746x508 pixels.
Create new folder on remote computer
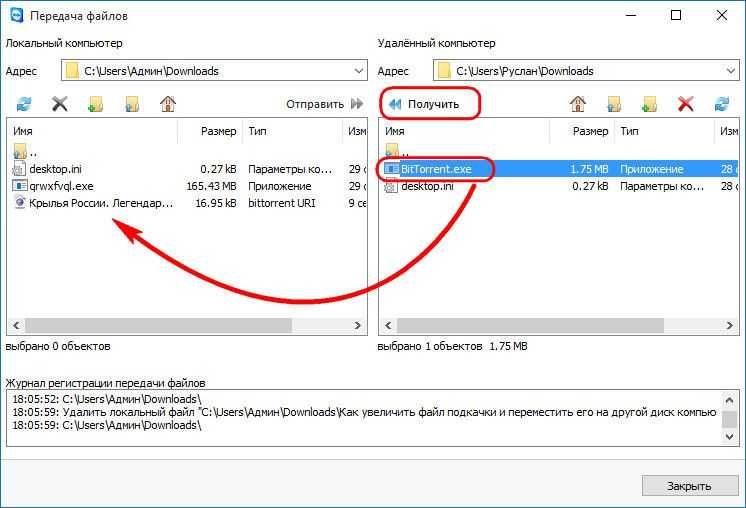[649, 104]
